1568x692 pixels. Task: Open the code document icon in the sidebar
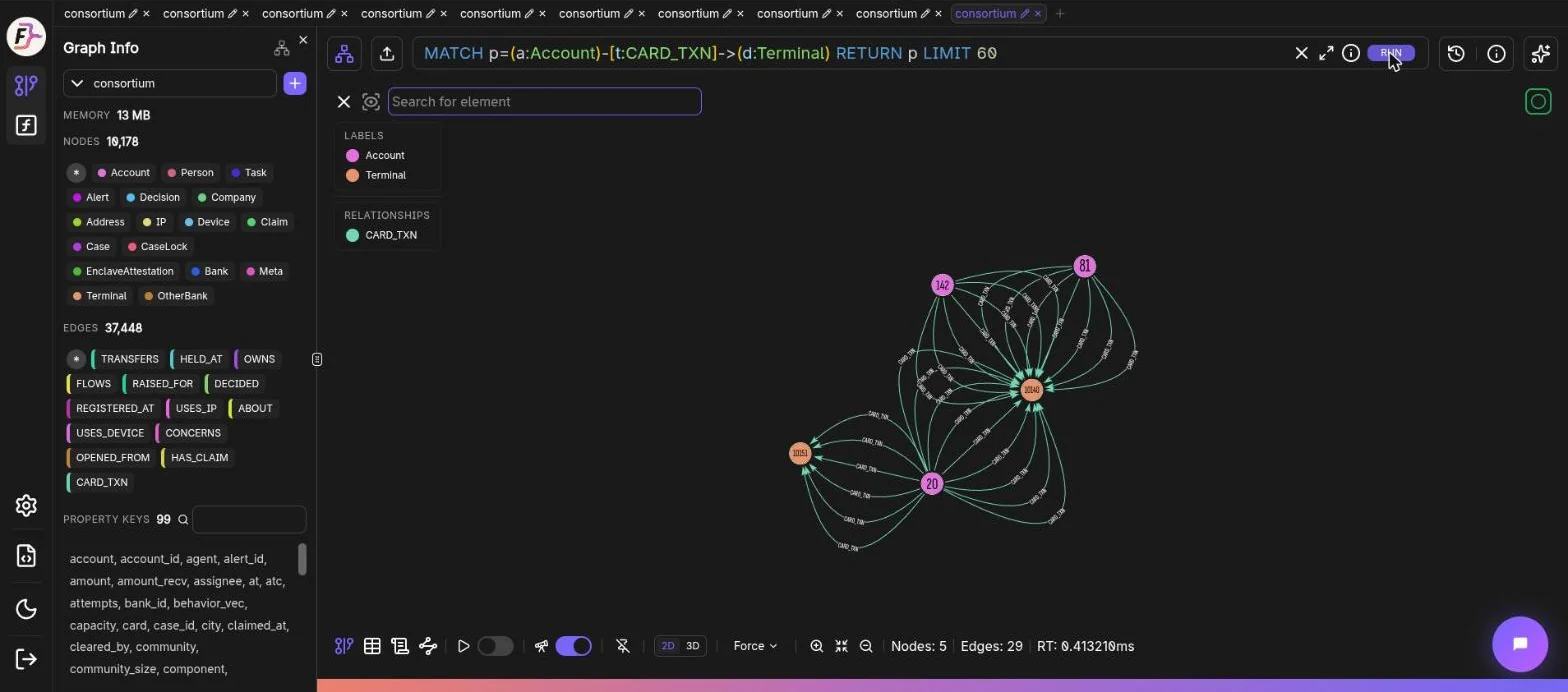(x=26, y=556)
